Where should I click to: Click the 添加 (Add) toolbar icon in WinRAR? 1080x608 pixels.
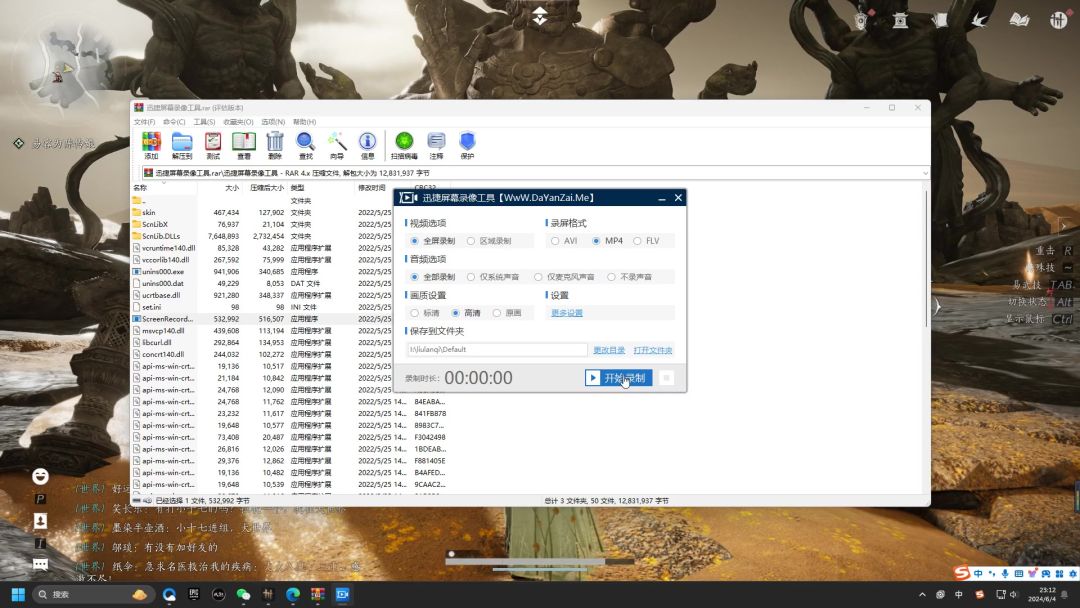point(151,145)
